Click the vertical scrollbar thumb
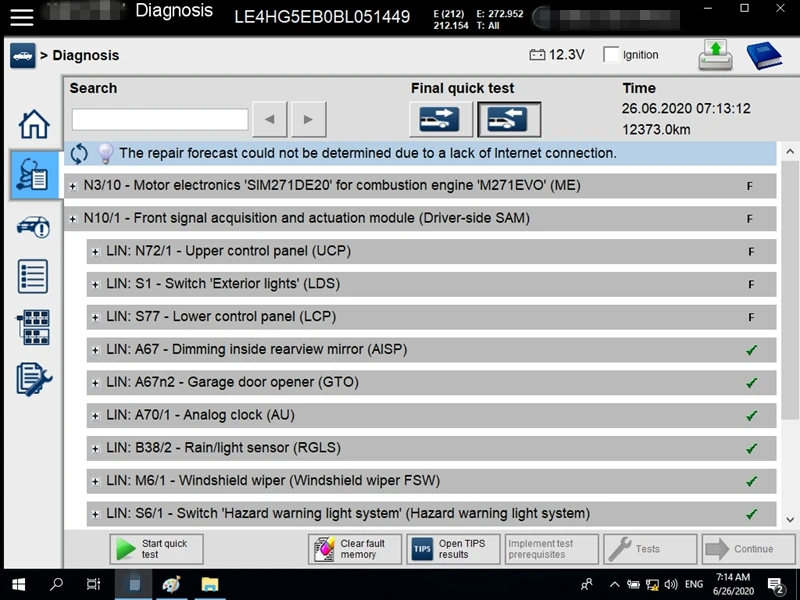The height and width of the screenshot is (600, 800). pyautogui.click(x=790, y=291)
